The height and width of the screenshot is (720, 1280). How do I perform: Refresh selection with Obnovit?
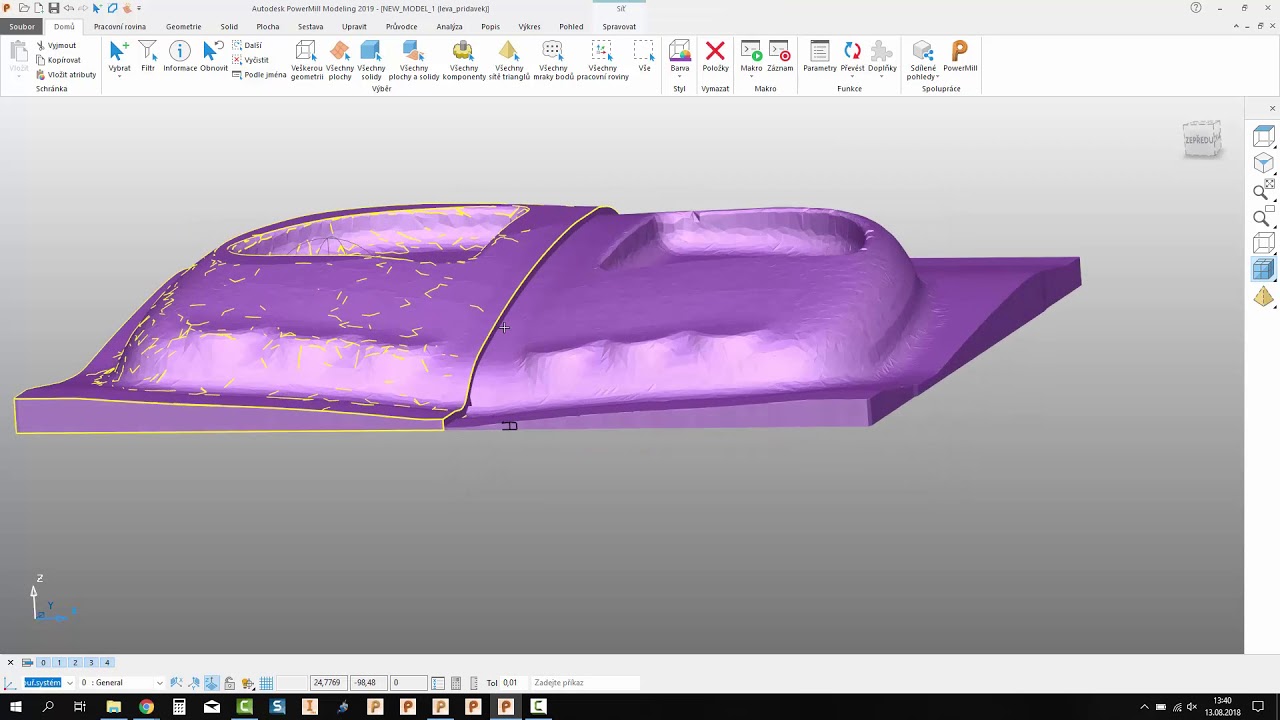214,56
